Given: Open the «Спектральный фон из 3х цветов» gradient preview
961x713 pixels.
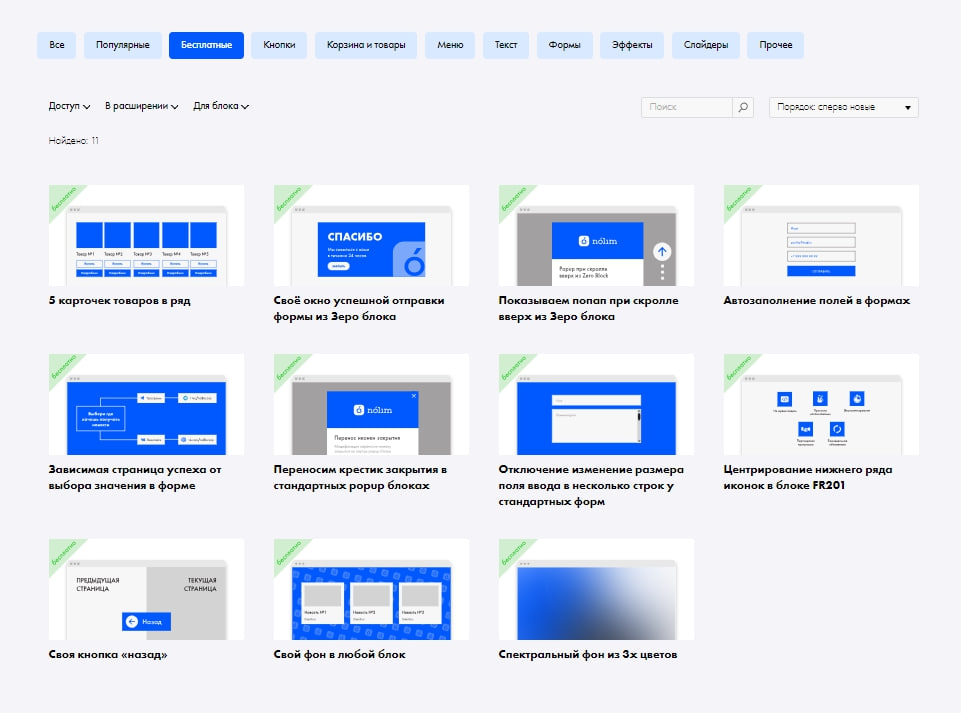Looking at the screenshot, I should (596, 590).
